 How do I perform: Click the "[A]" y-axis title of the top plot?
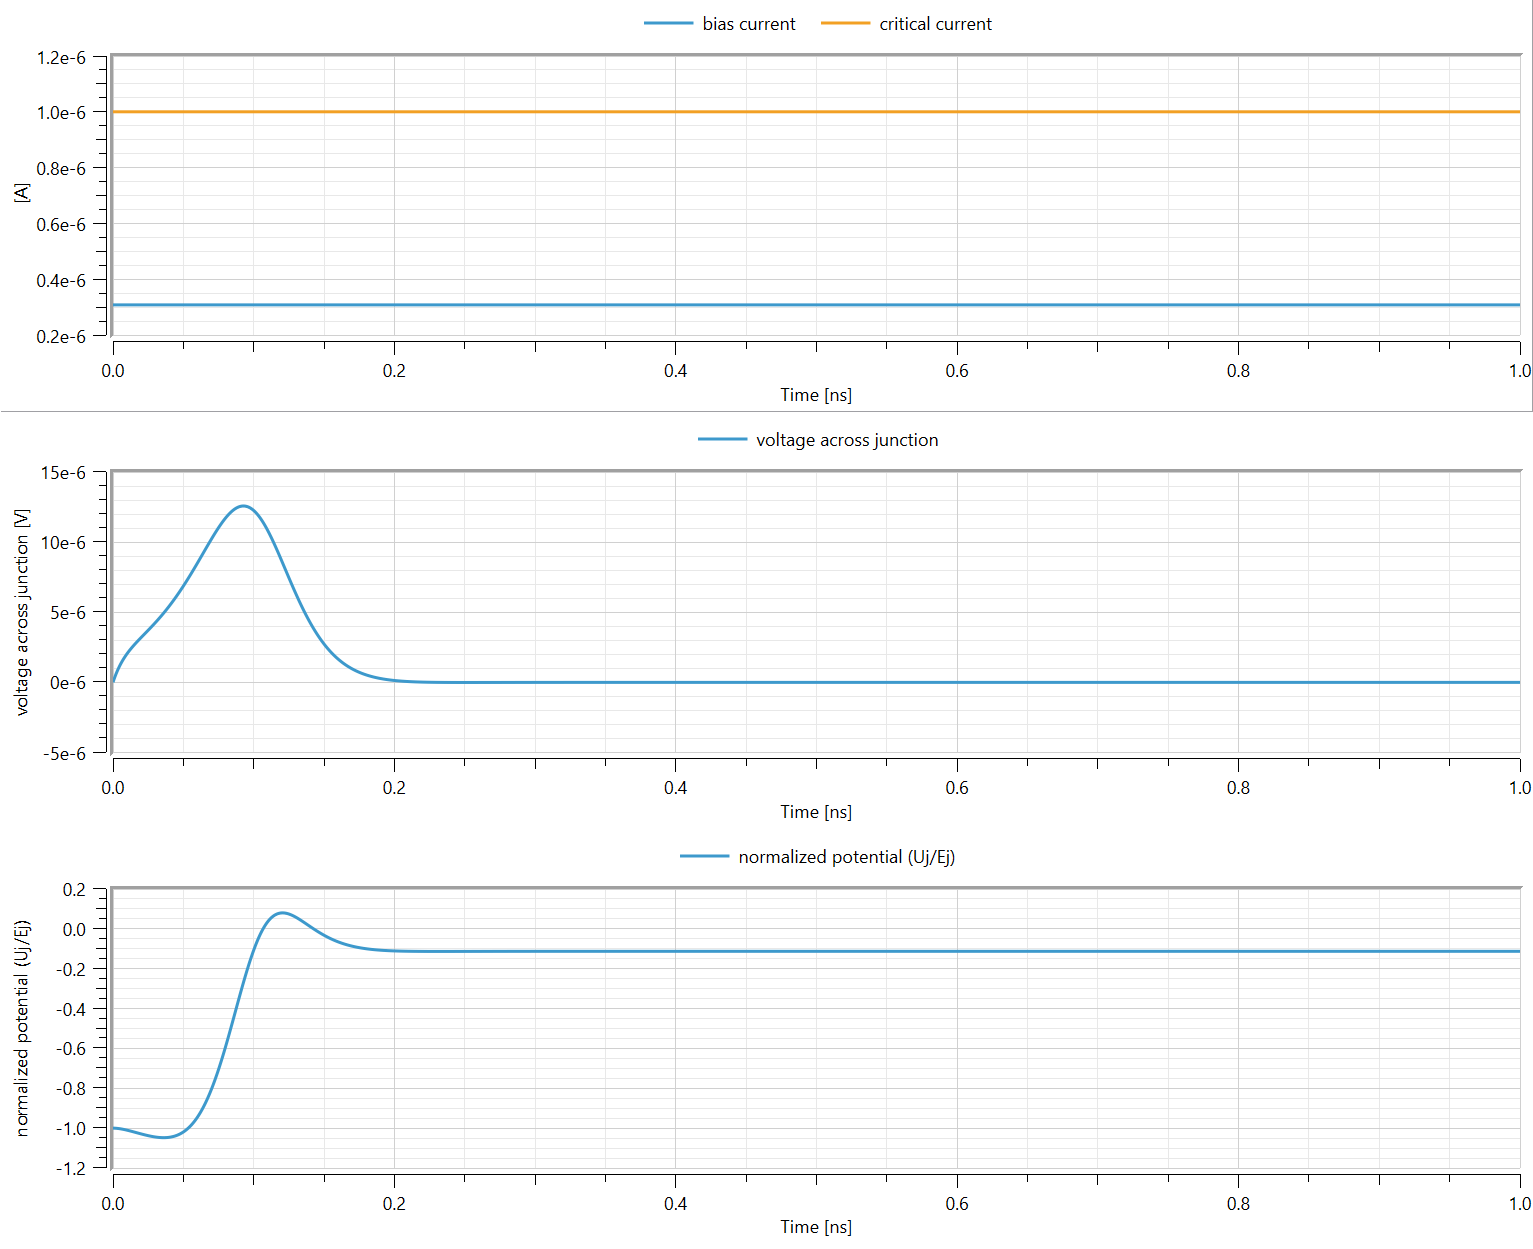(x=22, y=192)
